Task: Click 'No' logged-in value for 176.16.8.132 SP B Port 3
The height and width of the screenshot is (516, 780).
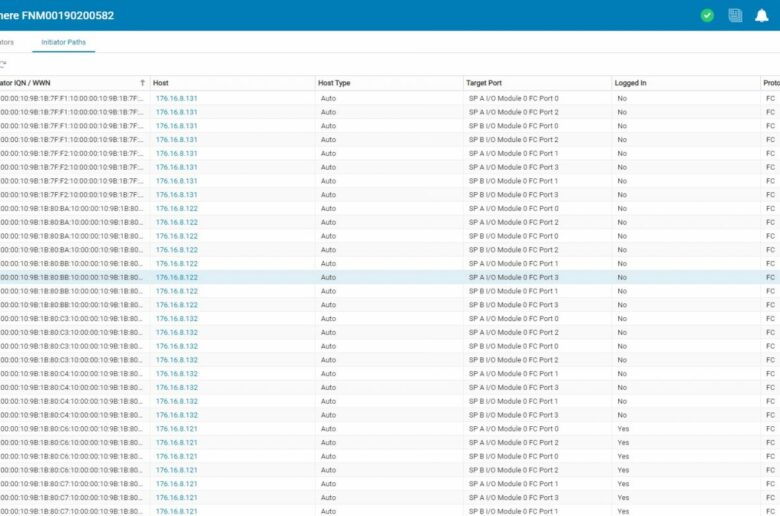Action: [x=622, y=415]
